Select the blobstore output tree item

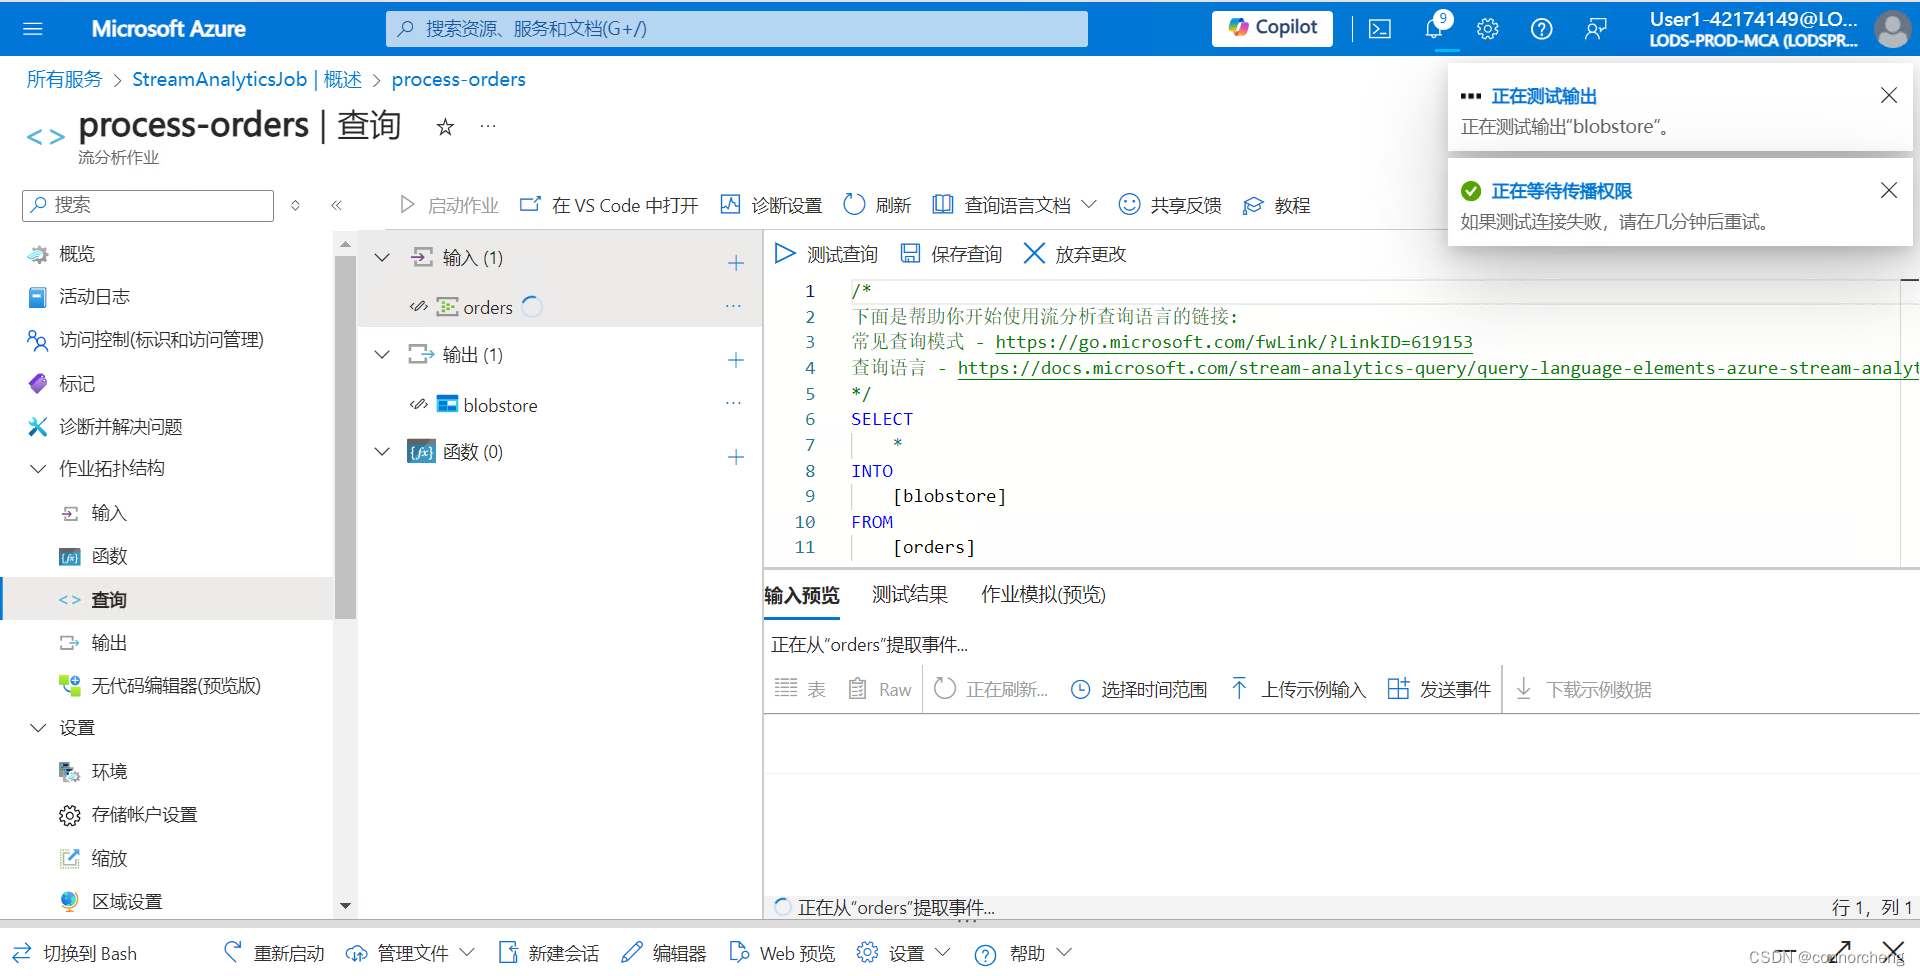click(x=500, y=405)
